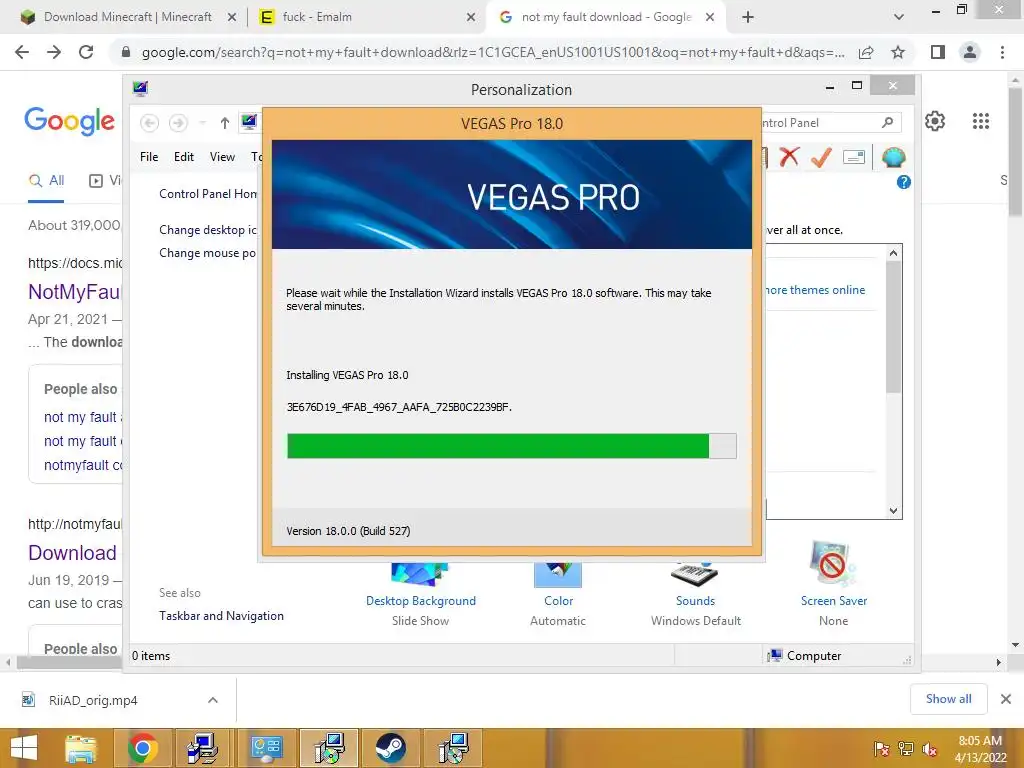Screen dimensions: 1024x768
Task: Open Chrome three-dot menu
Action: [x=1002, y=52]
